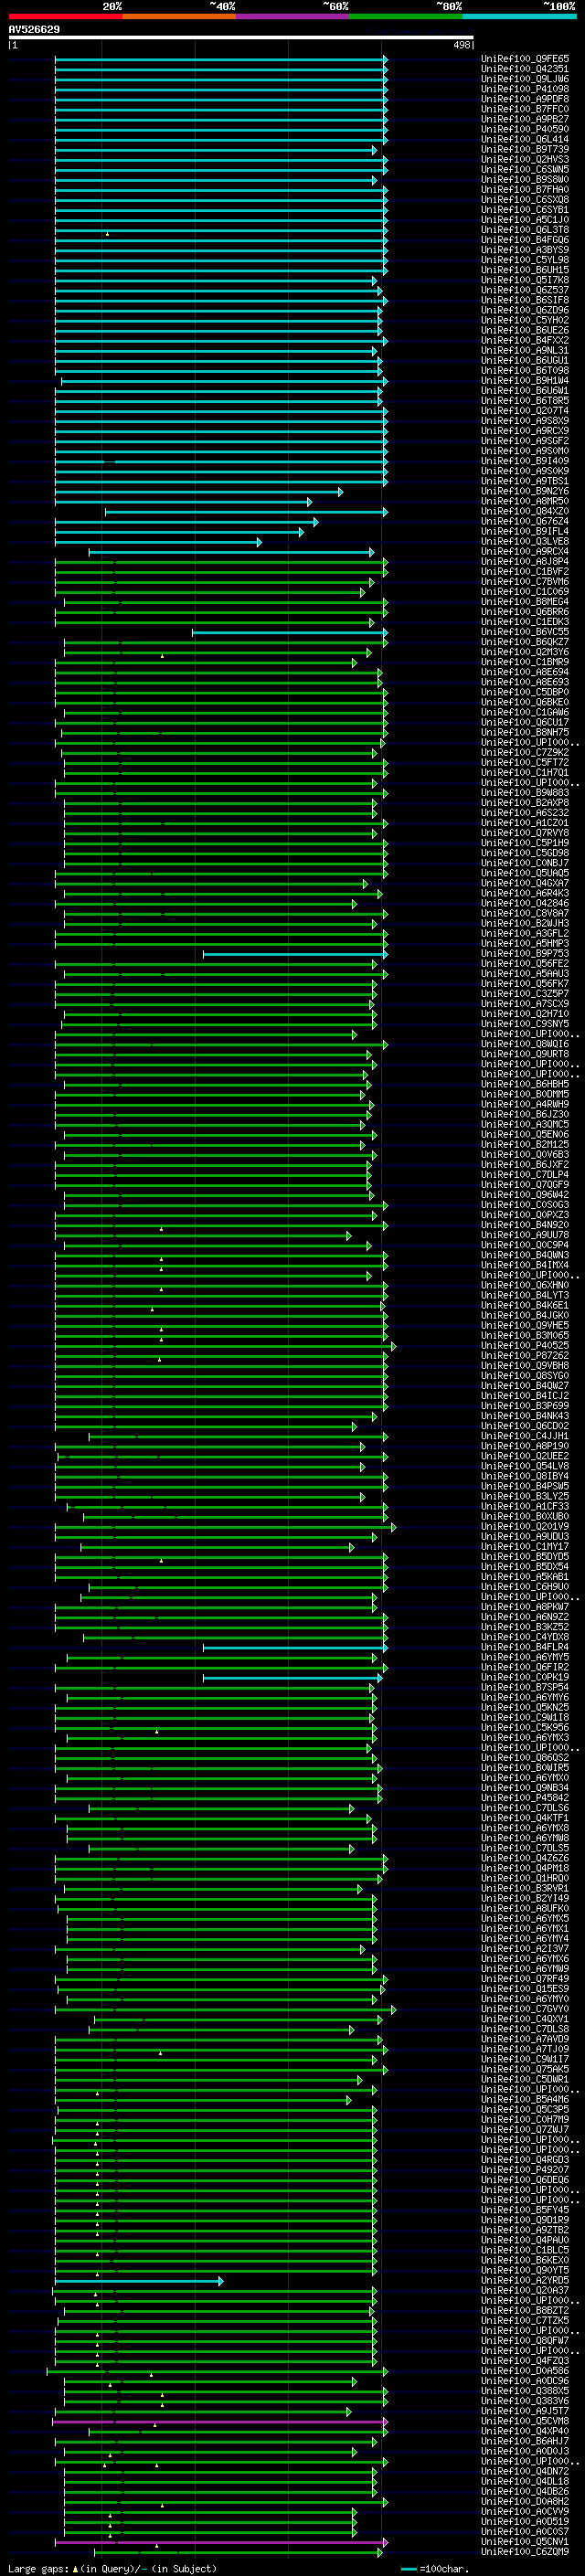Click the green alignment bar for UniRef100_Q6FIR2
This screenshot has height=2576, width=585.
click(x=221, y=1668)
